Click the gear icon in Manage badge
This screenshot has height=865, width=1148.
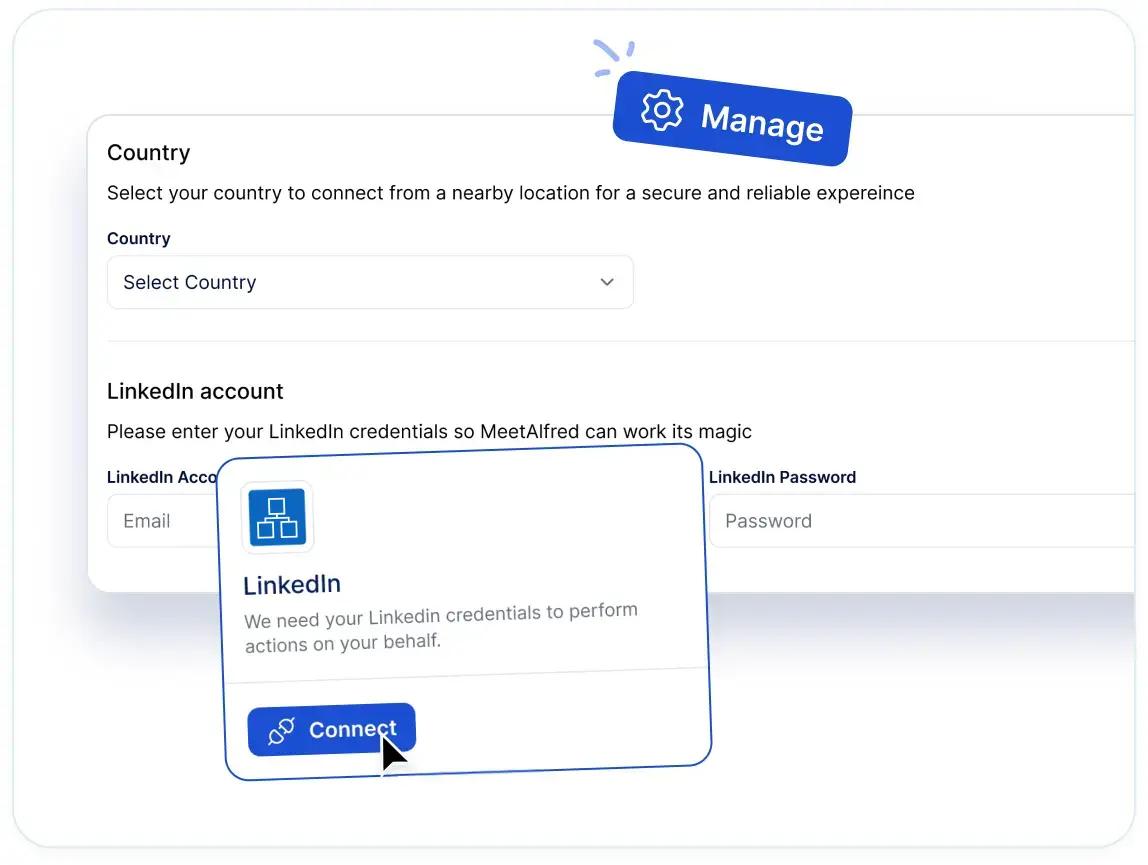[662, 111]
